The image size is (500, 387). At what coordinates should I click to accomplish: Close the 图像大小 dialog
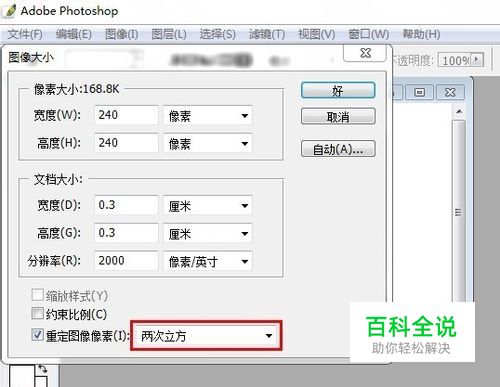[365, 53]
